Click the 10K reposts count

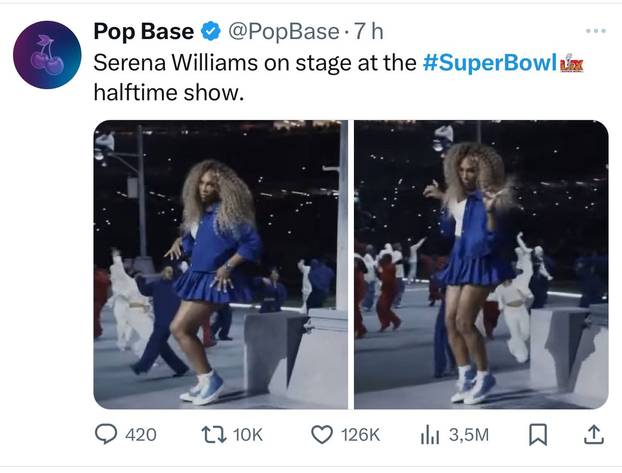pos(246,434)
